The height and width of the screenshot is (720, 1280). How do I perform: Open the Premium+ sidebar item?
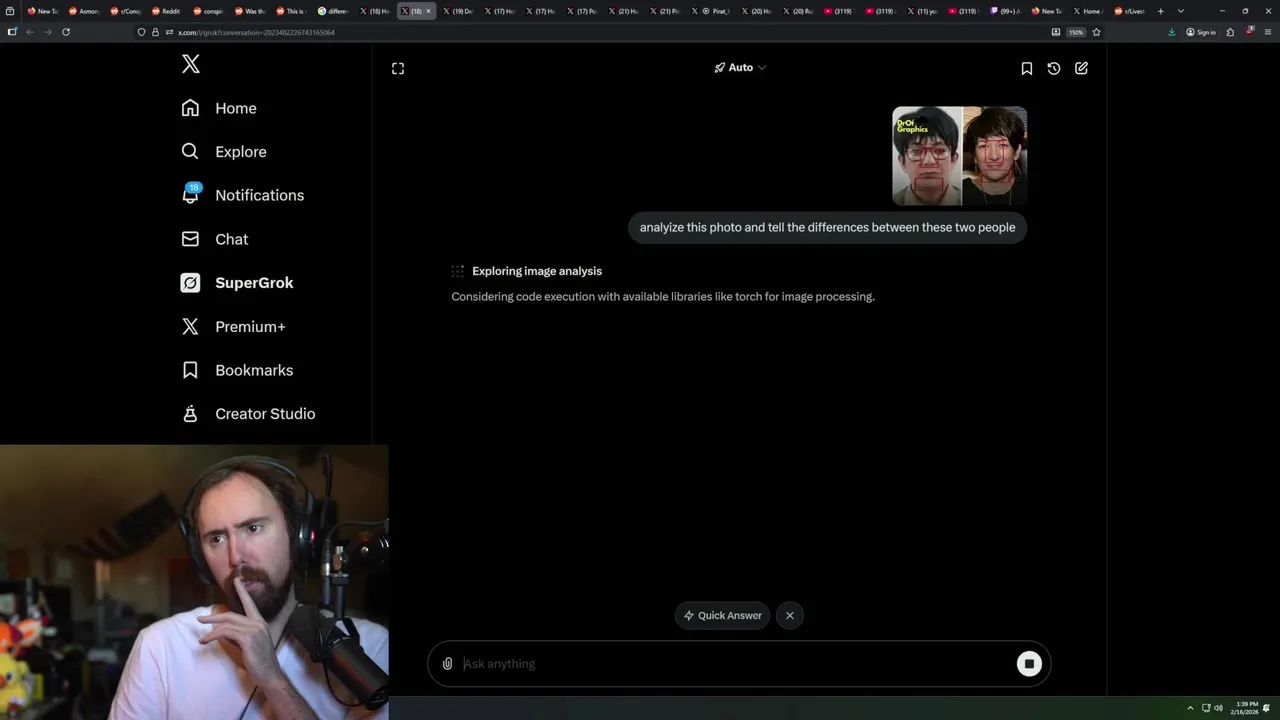point(233,326)
